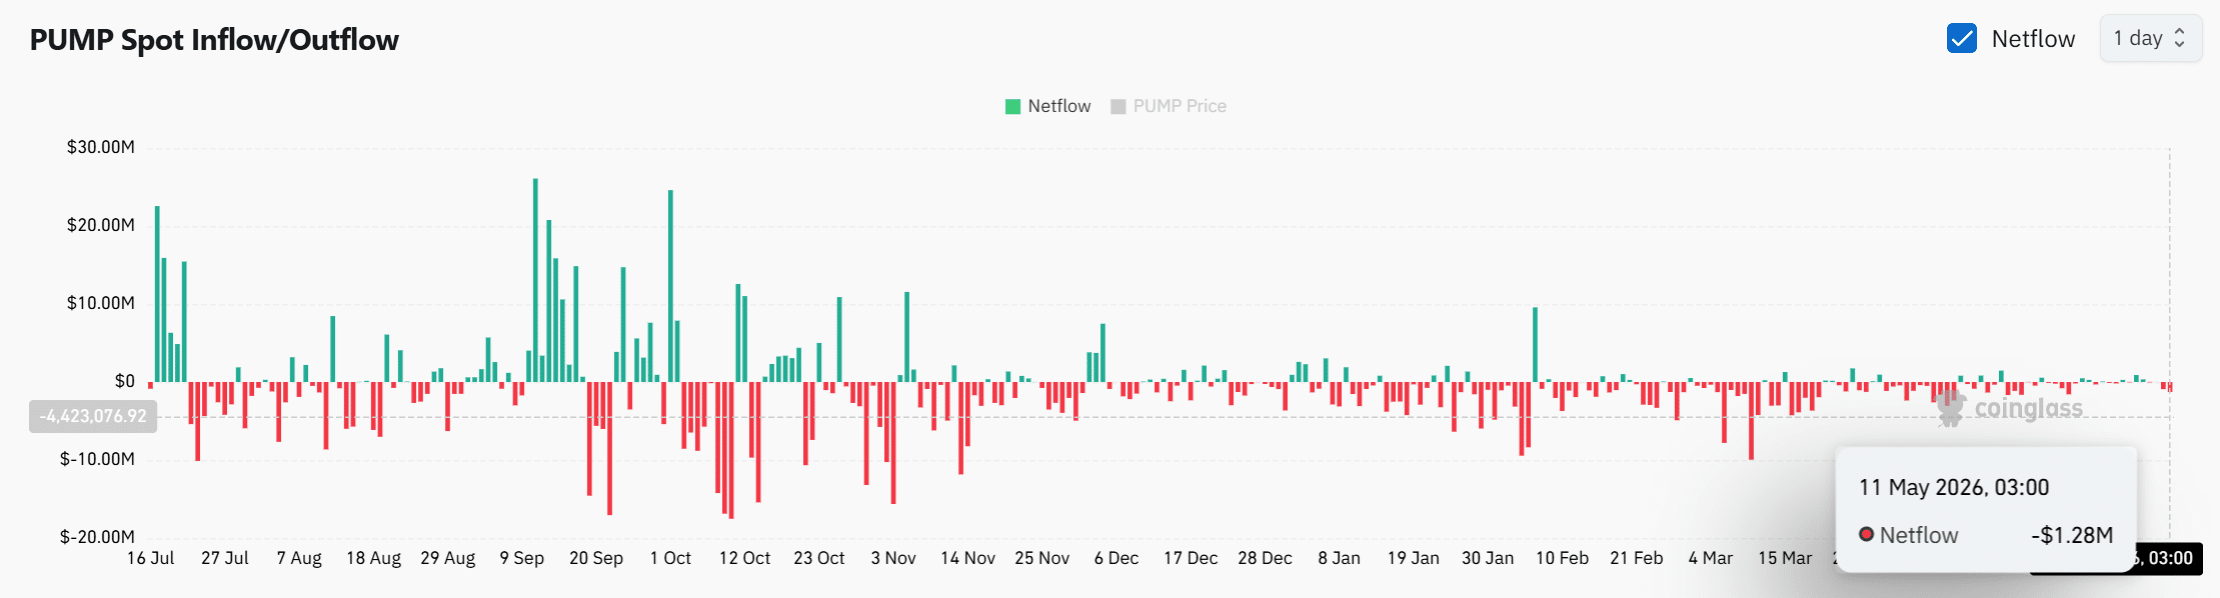Viewport: 2220px width, 598px height.
Task: Open the 1 day interval dropdown
Action: click(2150, 39)
